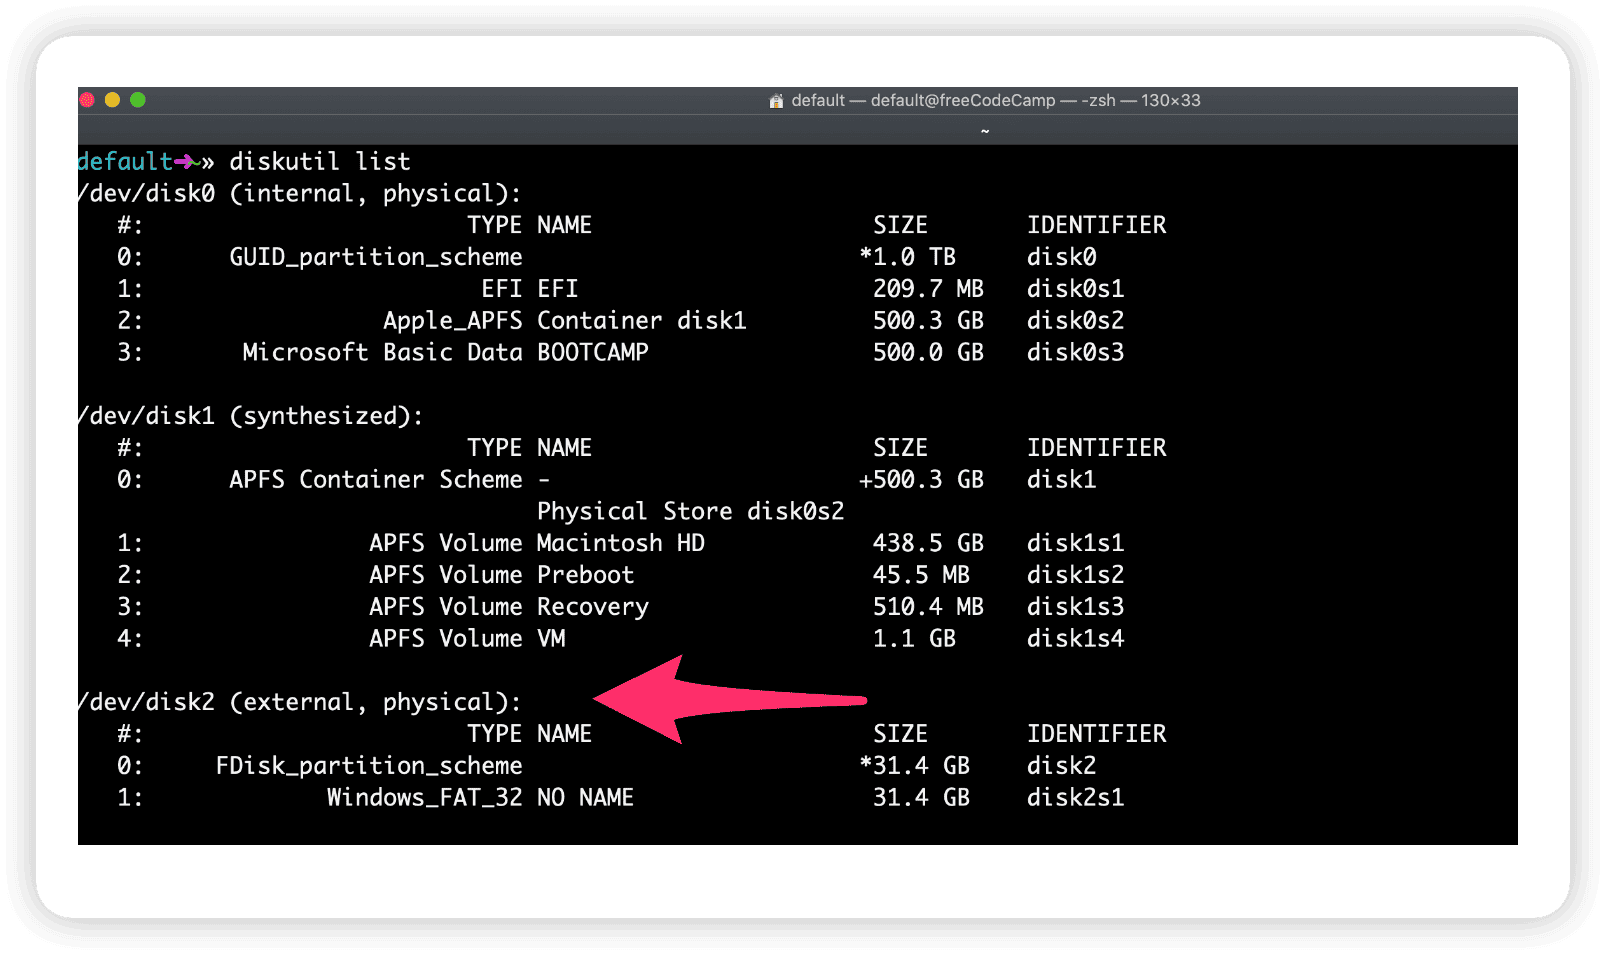This screenshot has width=1606, height=954.
Task: Click the 'VM' volume name
Action: [551, 639]
